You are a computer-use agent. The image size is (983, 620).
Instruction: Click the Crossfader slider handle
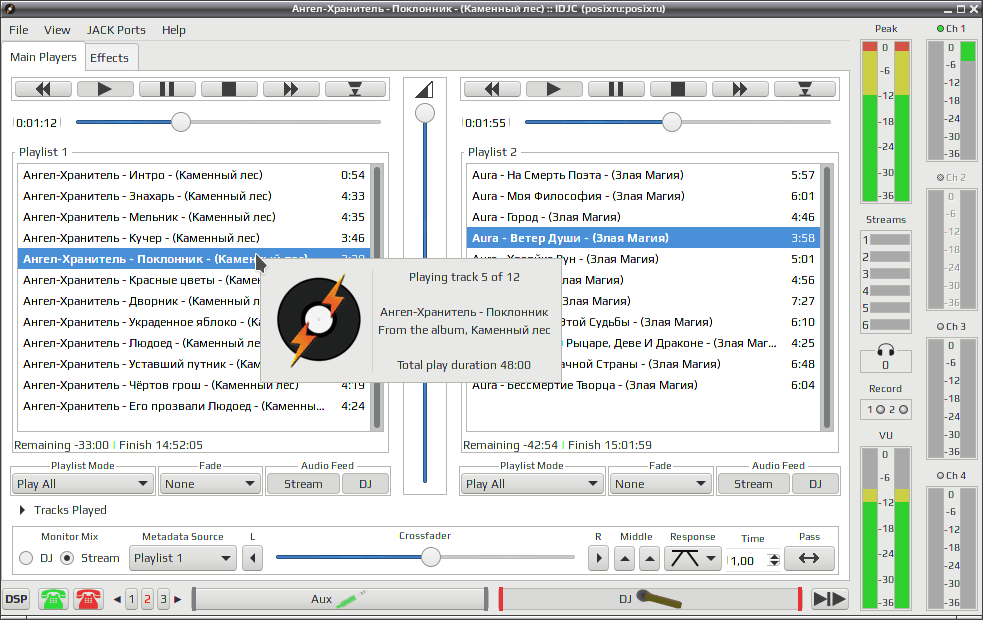(431, 557)
